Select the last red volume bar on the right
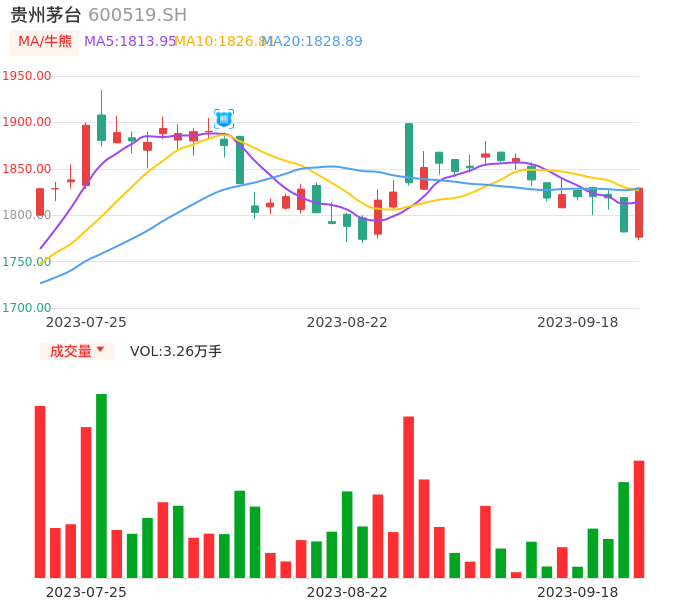Viewport: 686px width, 606px height. coord(639,519)
